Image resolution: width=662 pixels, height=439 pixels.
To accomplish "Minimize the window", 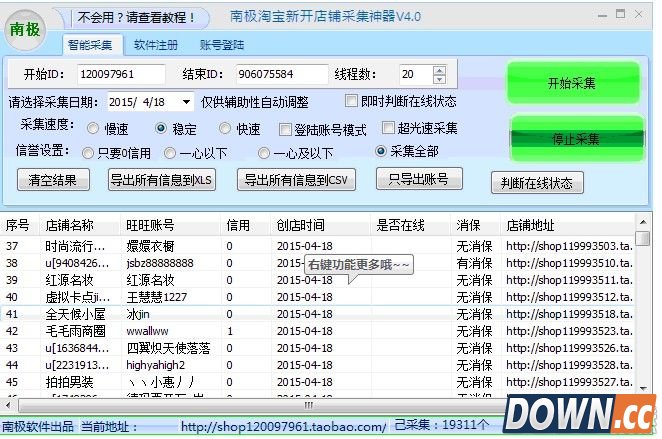I will (602, 16).
